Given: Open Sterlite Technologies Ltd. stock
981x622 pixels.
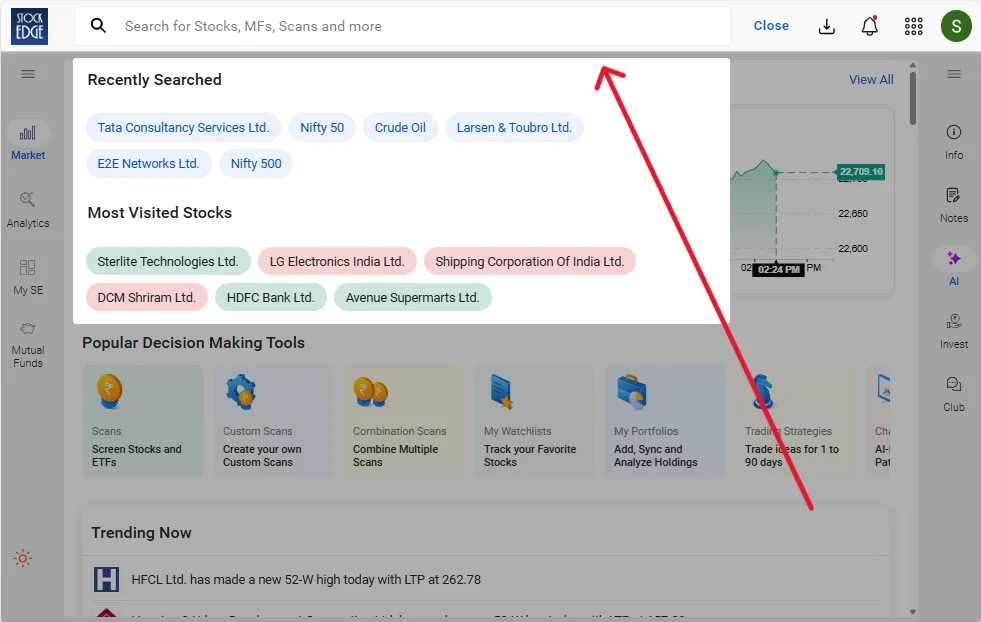Looking at the screenshot, I should click(x=168, y=262).
